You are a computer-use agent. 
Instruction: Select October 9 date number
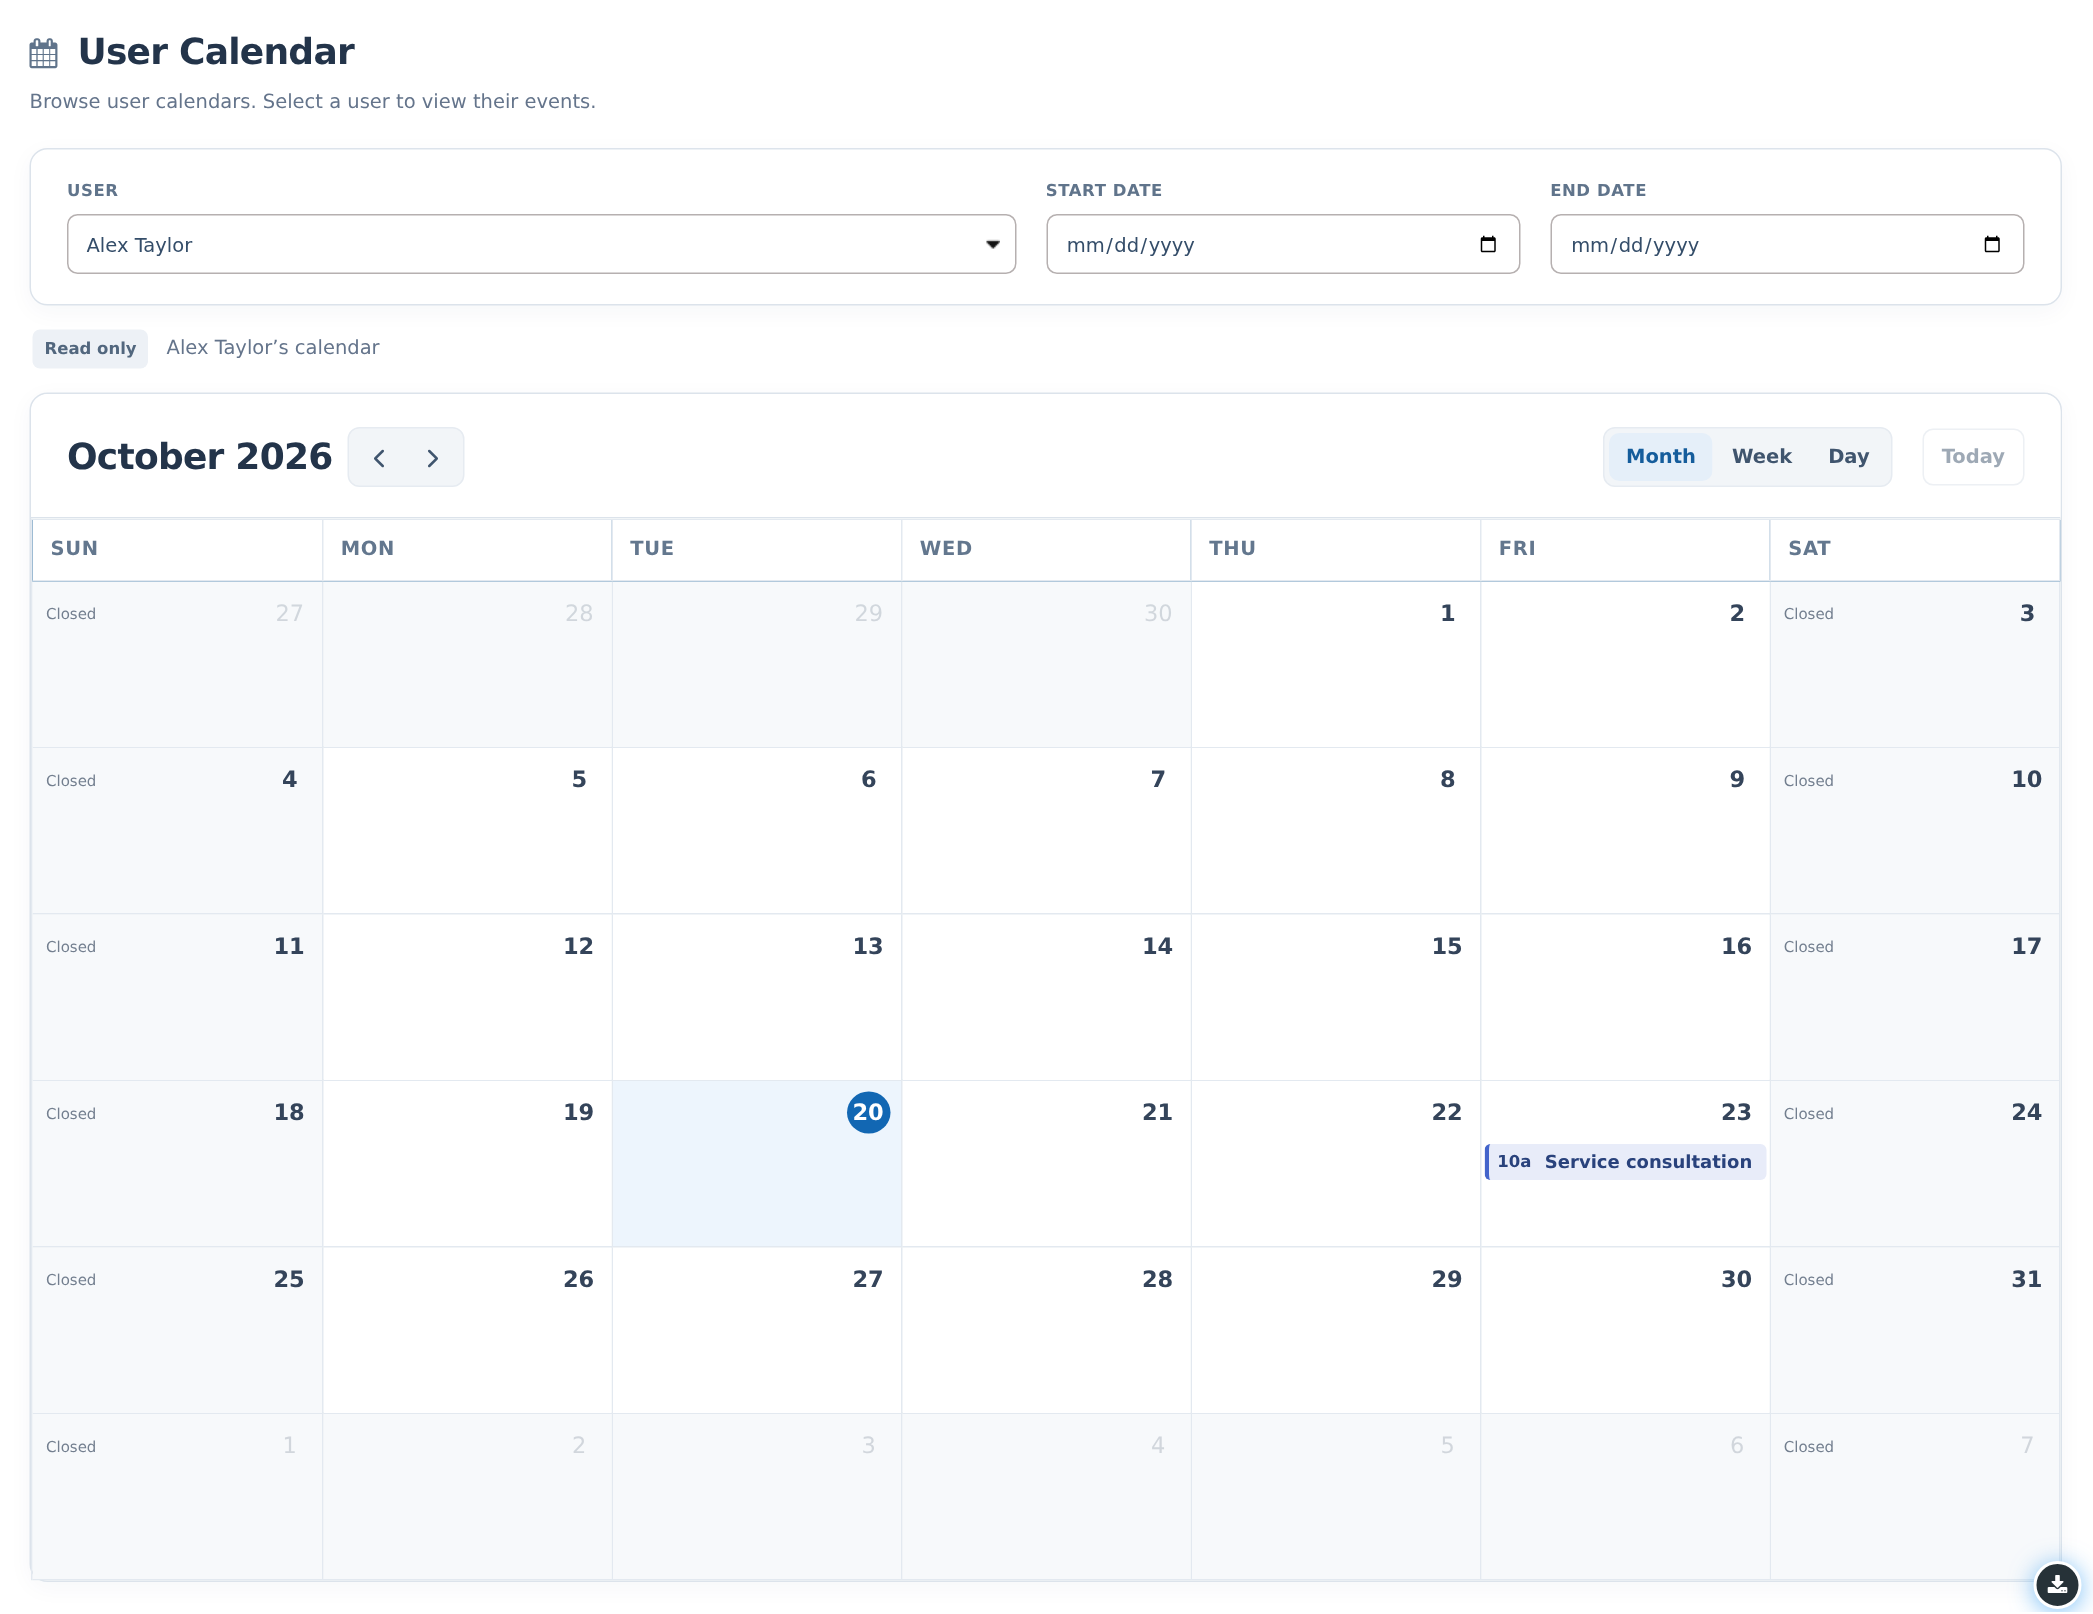point(1737,779)
